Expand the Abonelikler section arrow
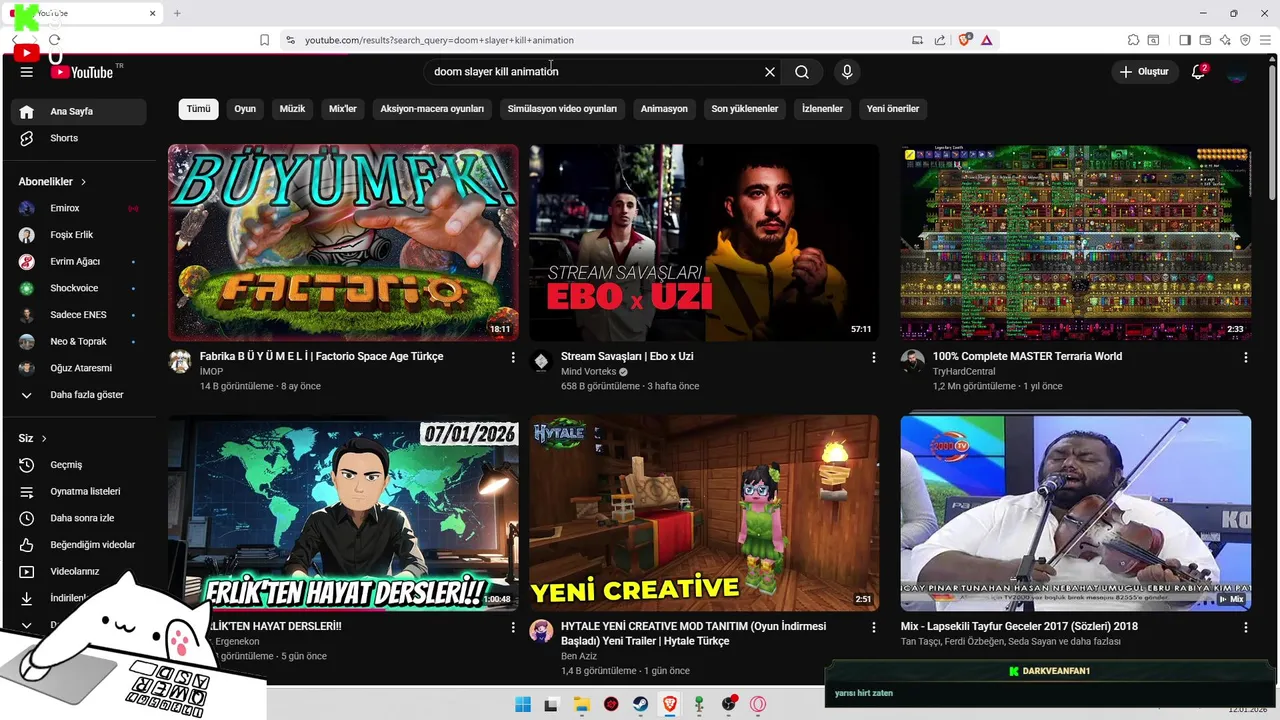Screen dimensions: 1280x720 [x=83, y=182]
